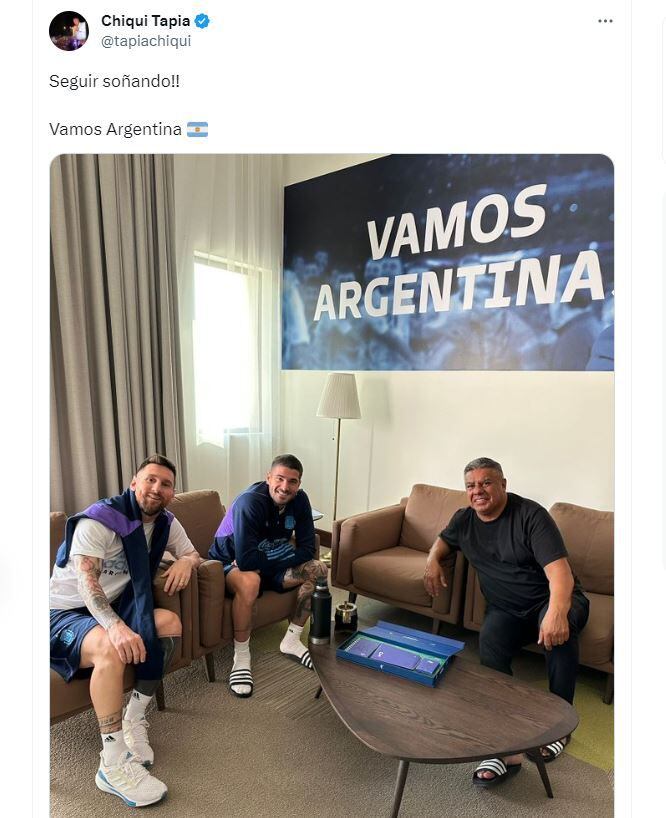The height and width of the screenshot is (818, 666).
Task: Visit the @tapiachiqui handle link
Action: [146, 41]
